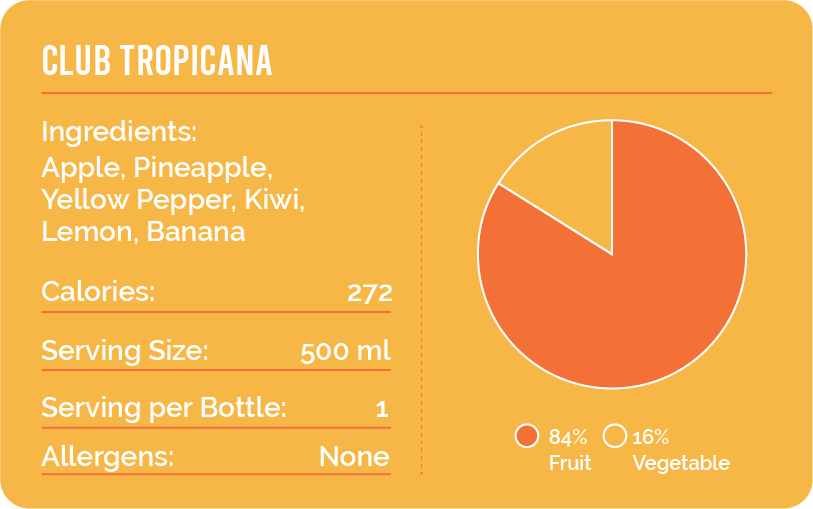Screen dimensions: 813x509
Task: Click the Serving per Bottle label
Action: 163,408
